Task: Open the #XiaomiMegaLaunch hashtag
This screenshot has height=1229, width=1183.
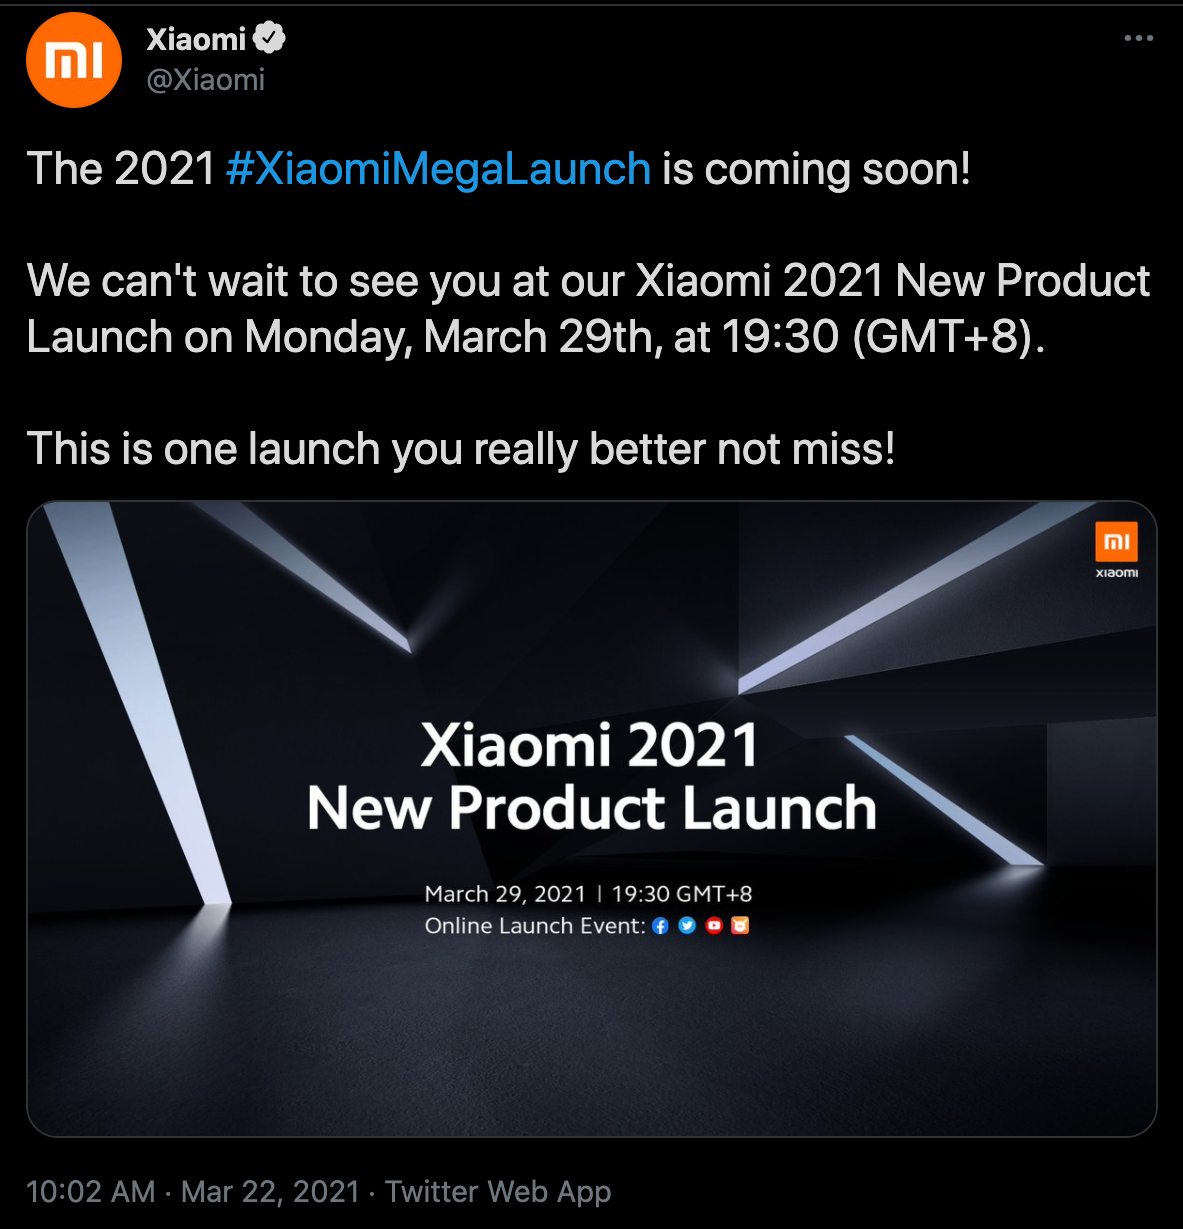Action: pos(438,168)
